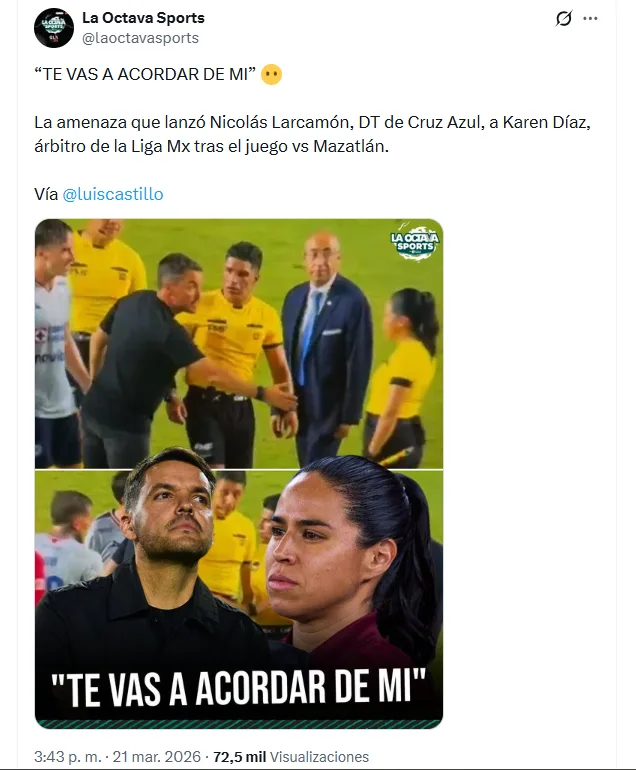The height and width of the screenshot is (770, 636).
Task: Click the top photo of referees on field
Action: [x=239, y=344]
